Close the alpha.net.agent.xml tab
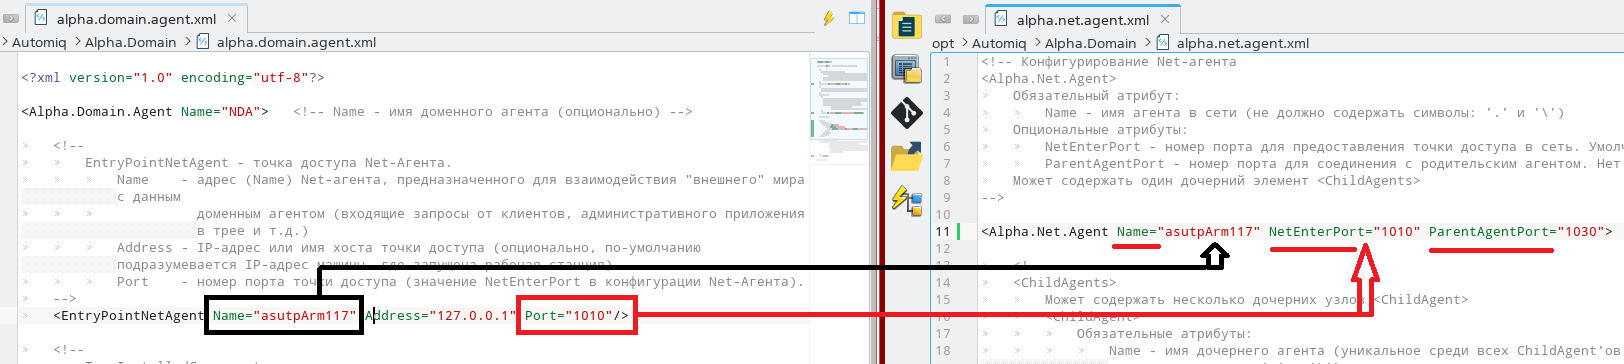Viewport: 1624px width, 364px height. (x=1165, y=19)
